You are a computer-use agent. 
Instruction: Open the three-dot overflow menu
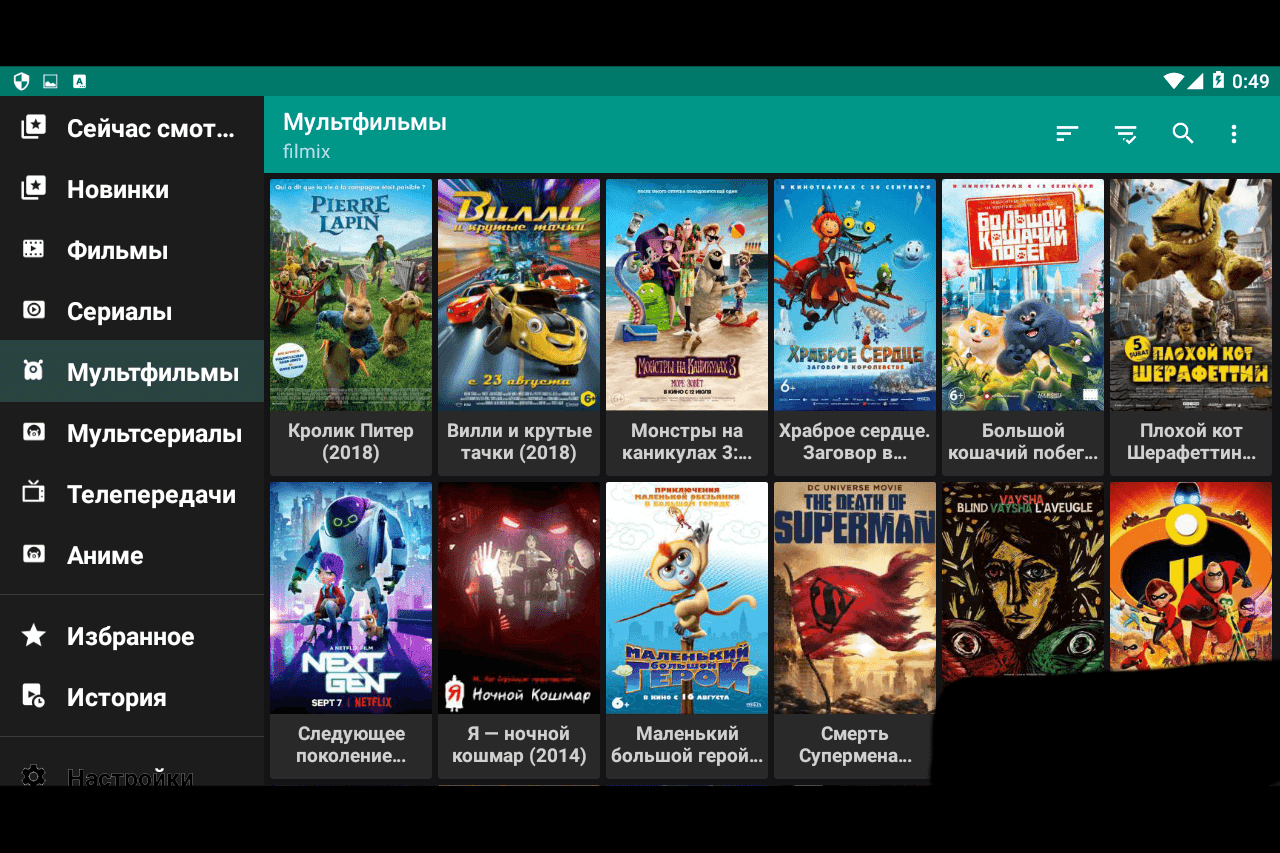click(1234, 134)
